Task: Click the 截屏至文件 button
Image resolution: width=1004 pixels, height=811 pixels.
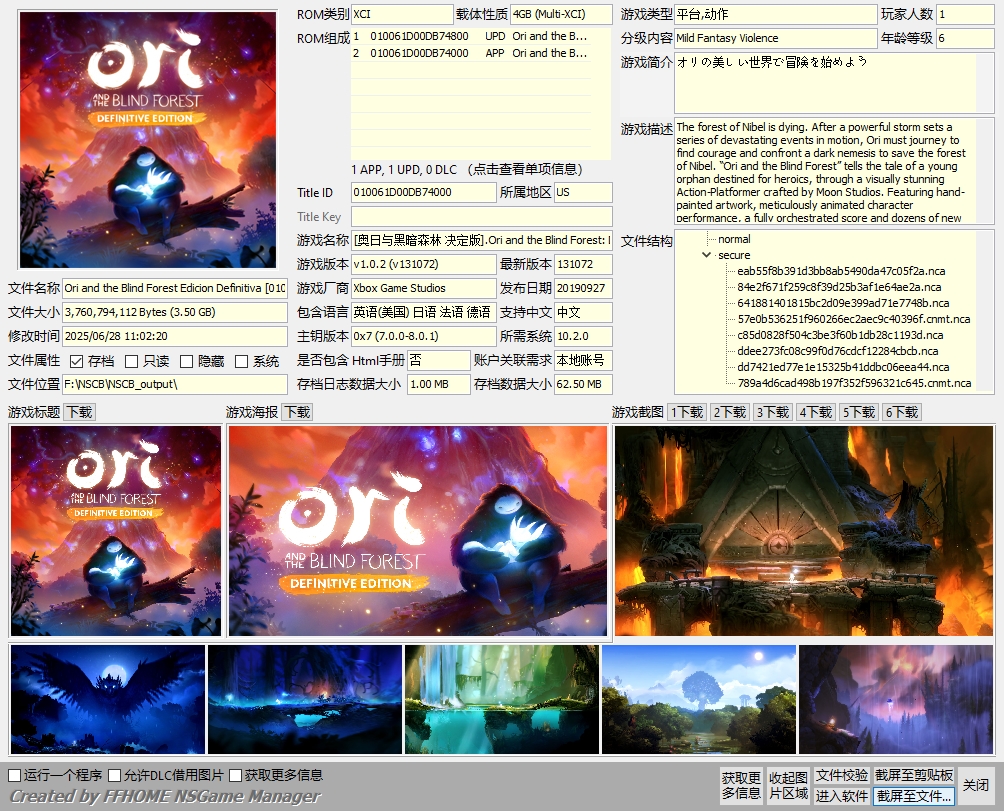Action: 914,796
